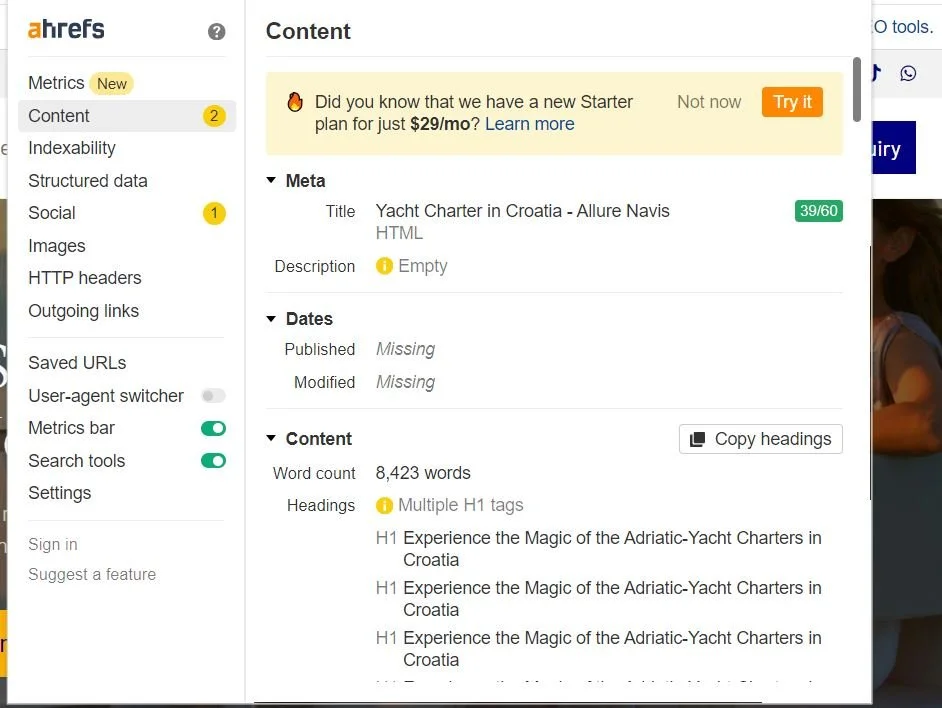942x708 pixels.
Task: Click the Learn more link
Action: [529, 124]
